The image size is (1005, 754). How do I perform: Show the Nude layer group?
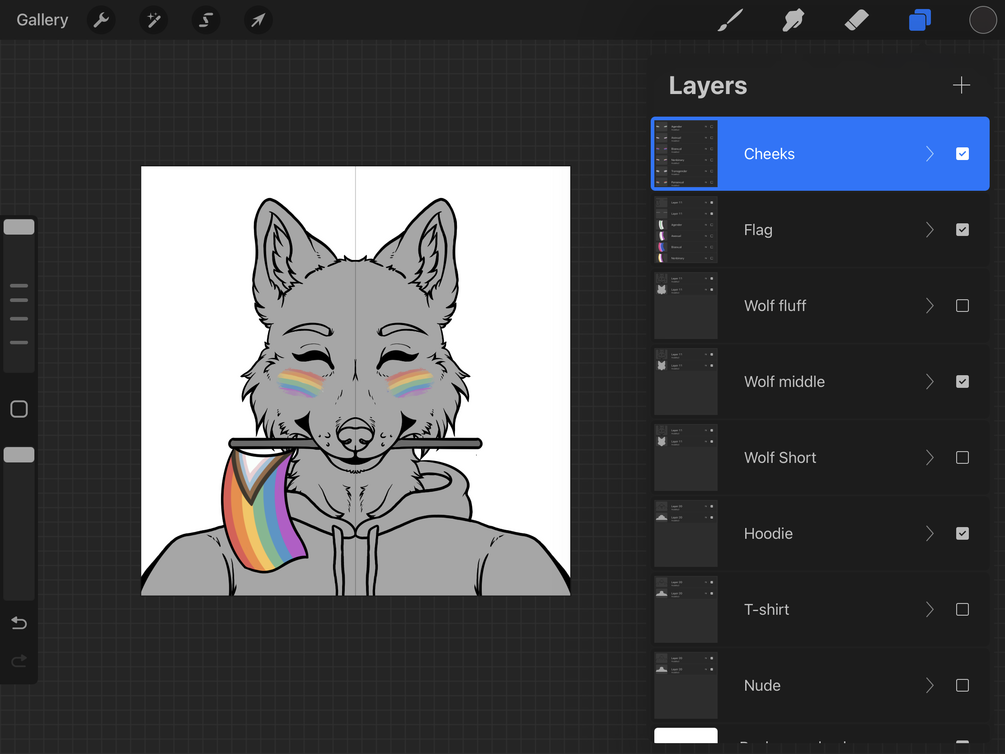click(962, 685)
